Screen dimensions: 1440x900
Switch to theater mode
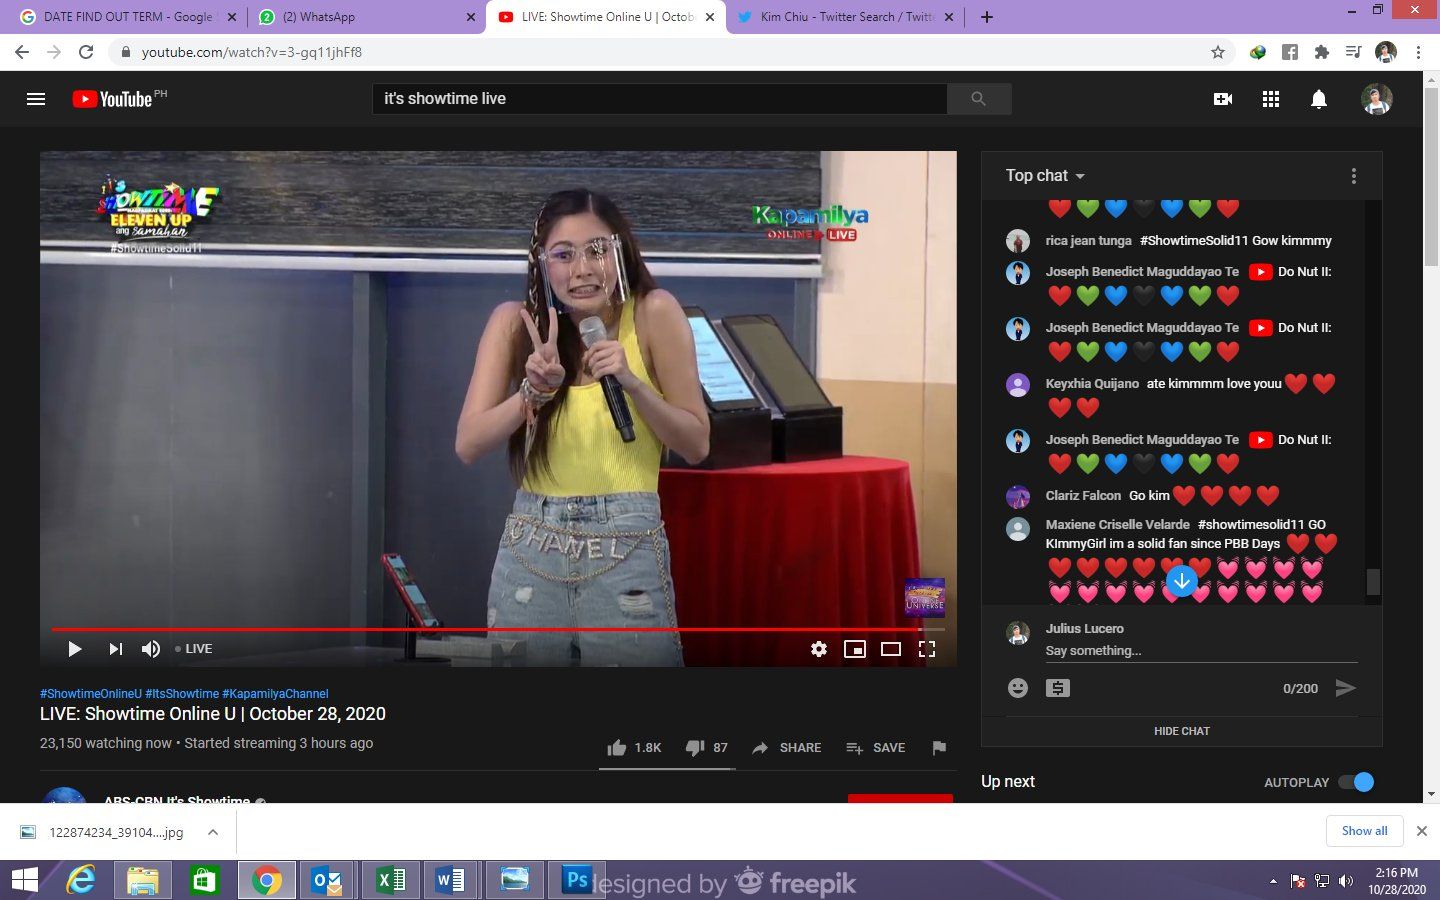pyautogui.click(x=891, y=649)
